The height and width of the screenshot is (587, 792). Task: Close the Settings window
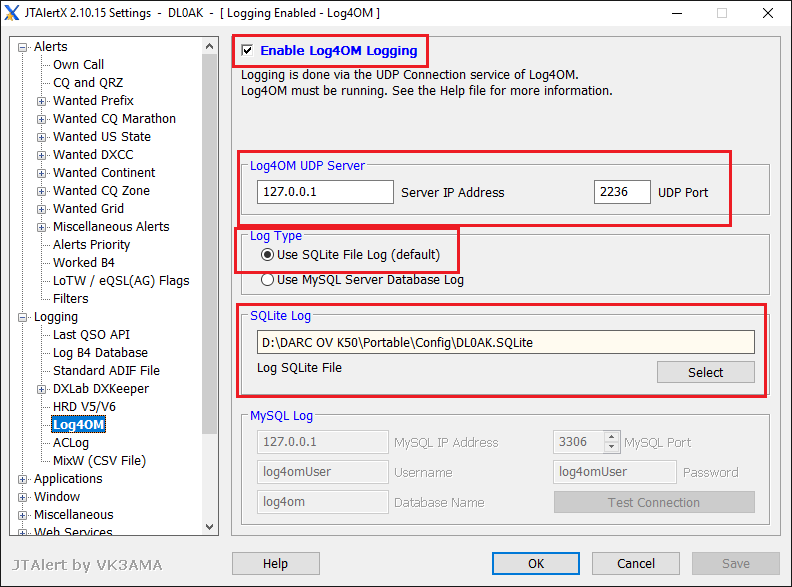pos(768,13)
